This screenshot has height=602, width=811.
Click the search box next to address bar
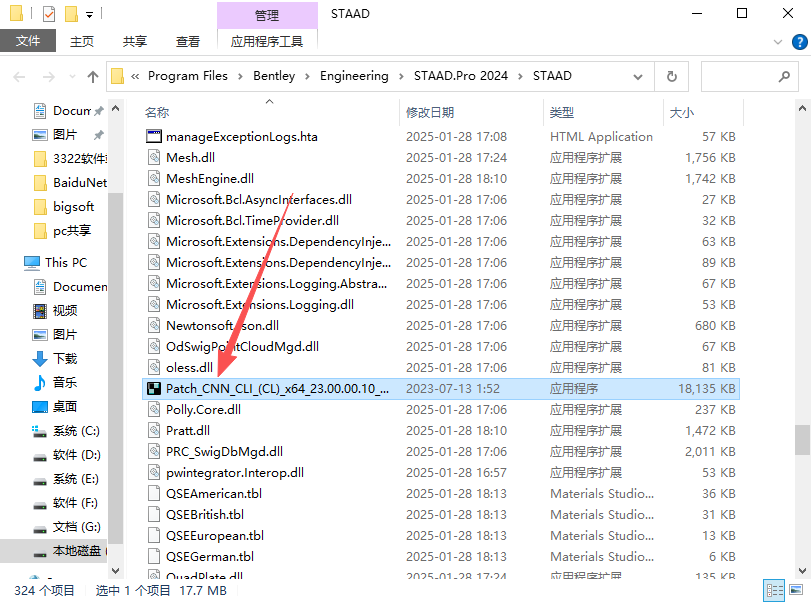[x=745, y=76]
